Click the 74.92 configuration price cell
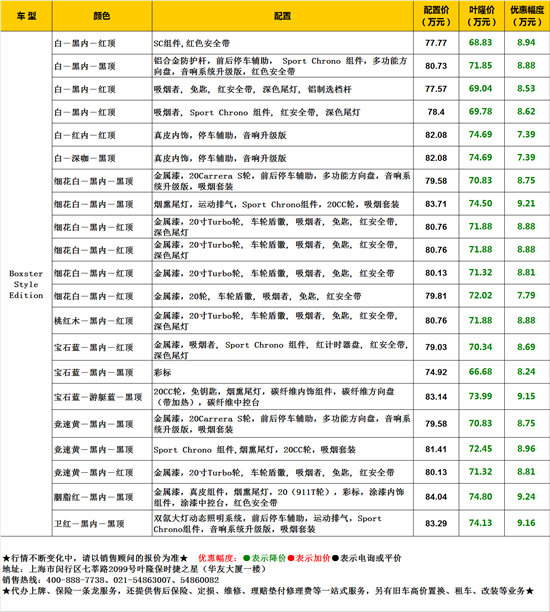Screen dimensions: 550x612 (x=436, y=372)
